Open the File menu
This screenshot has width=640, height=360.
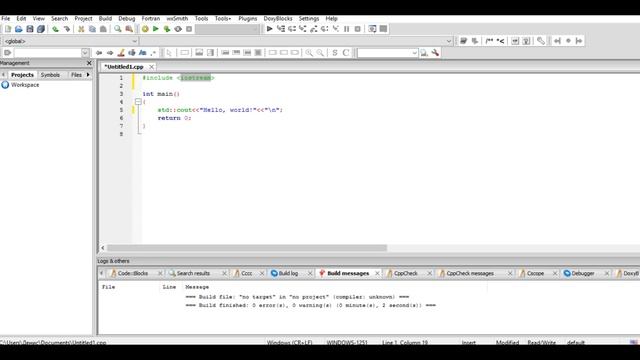[6, 19]
